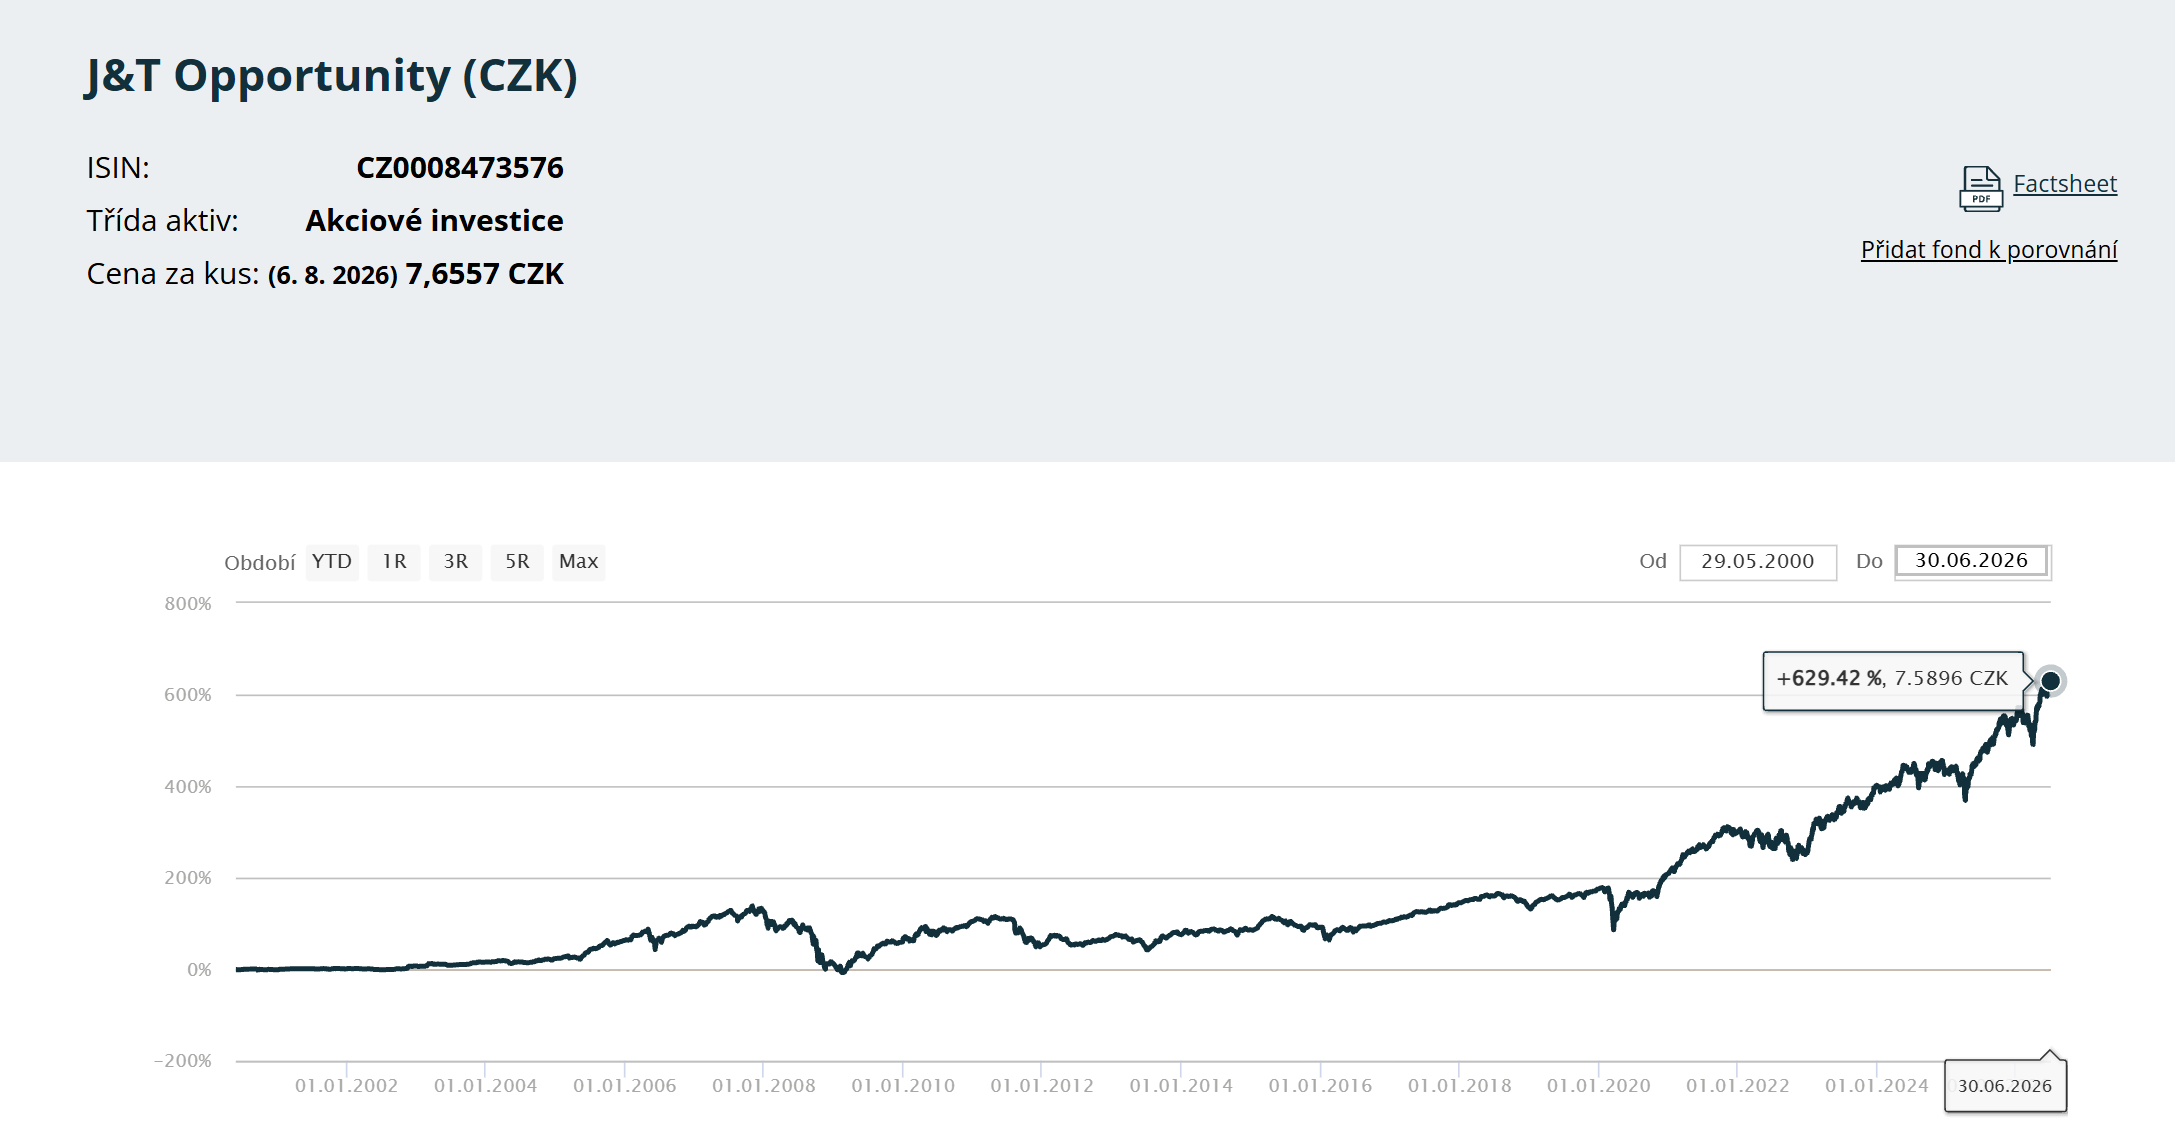Click the 7,6557 CZK price value
Image resolution: width=2175 pixels, height=1137 pixels.
click(x=484, y=274)
